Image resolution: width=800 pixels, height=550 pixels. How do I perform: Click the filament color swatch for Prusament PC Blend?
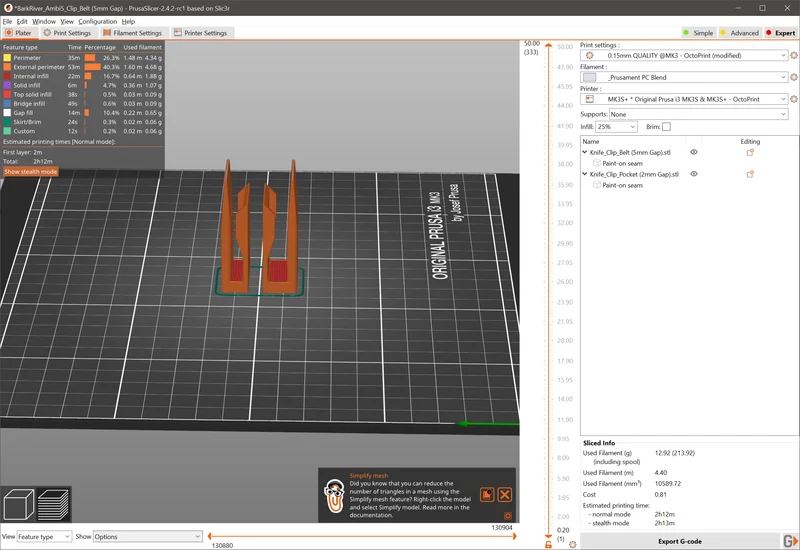click(x=589, y=78)
